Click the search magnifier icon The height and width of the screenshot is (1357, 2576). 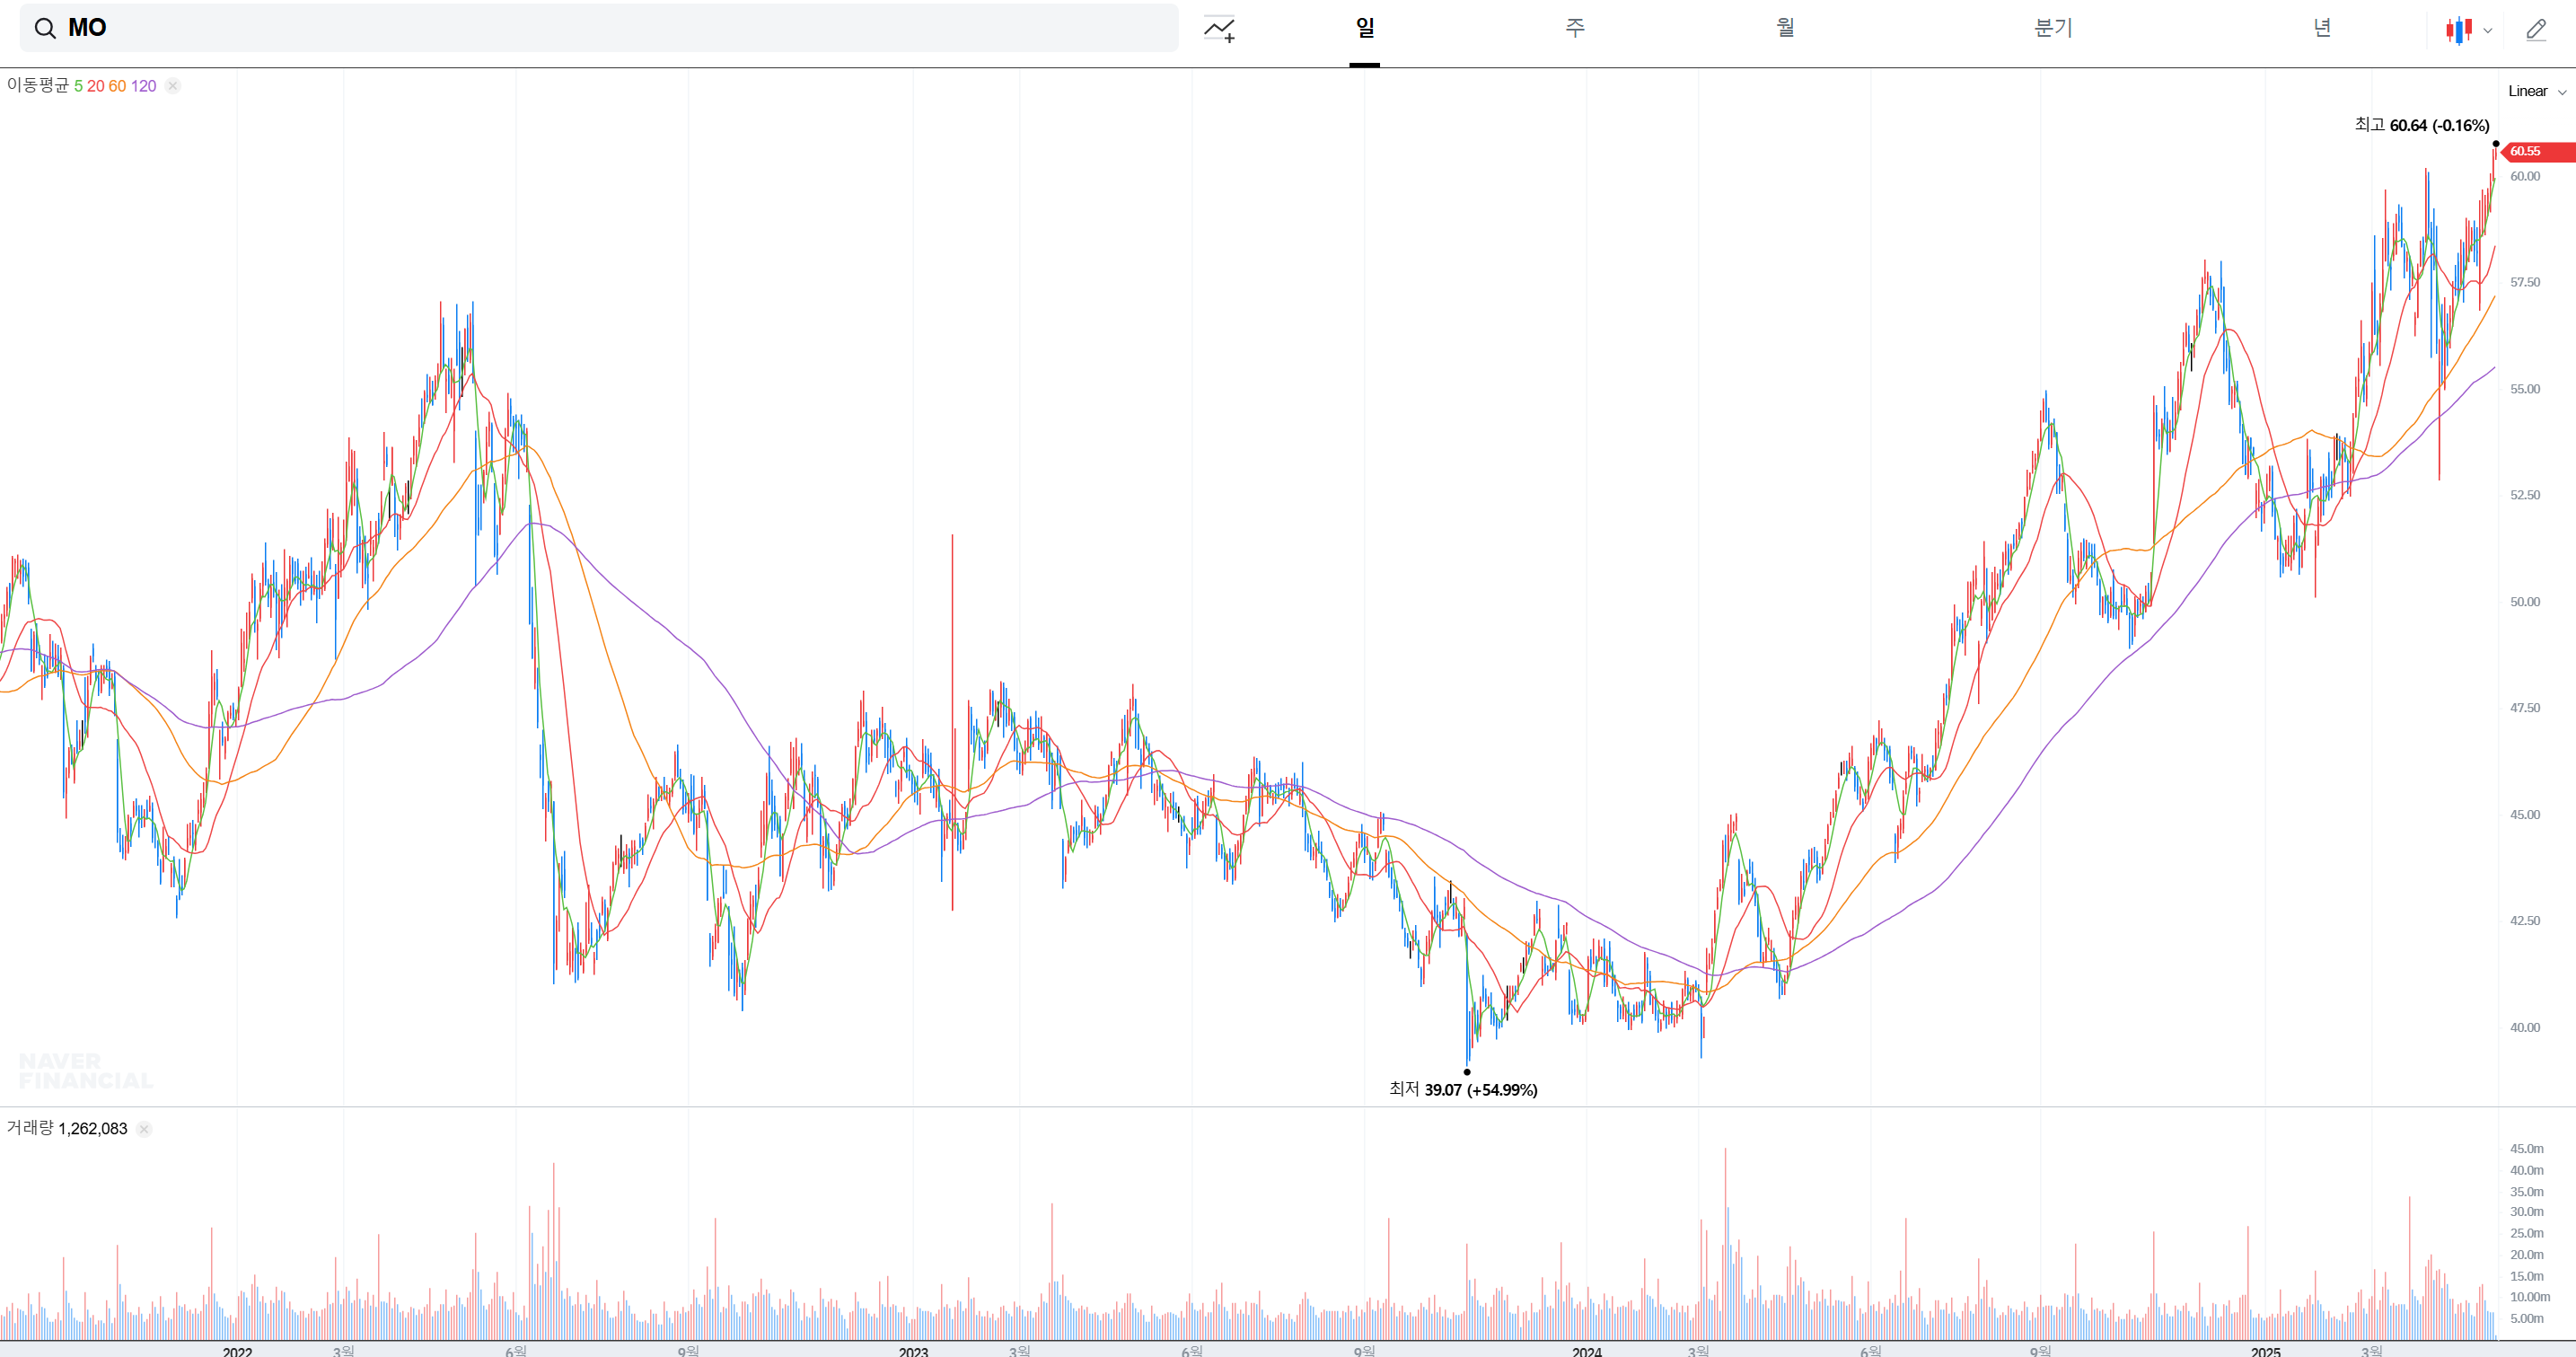click(x=45, y=28)
